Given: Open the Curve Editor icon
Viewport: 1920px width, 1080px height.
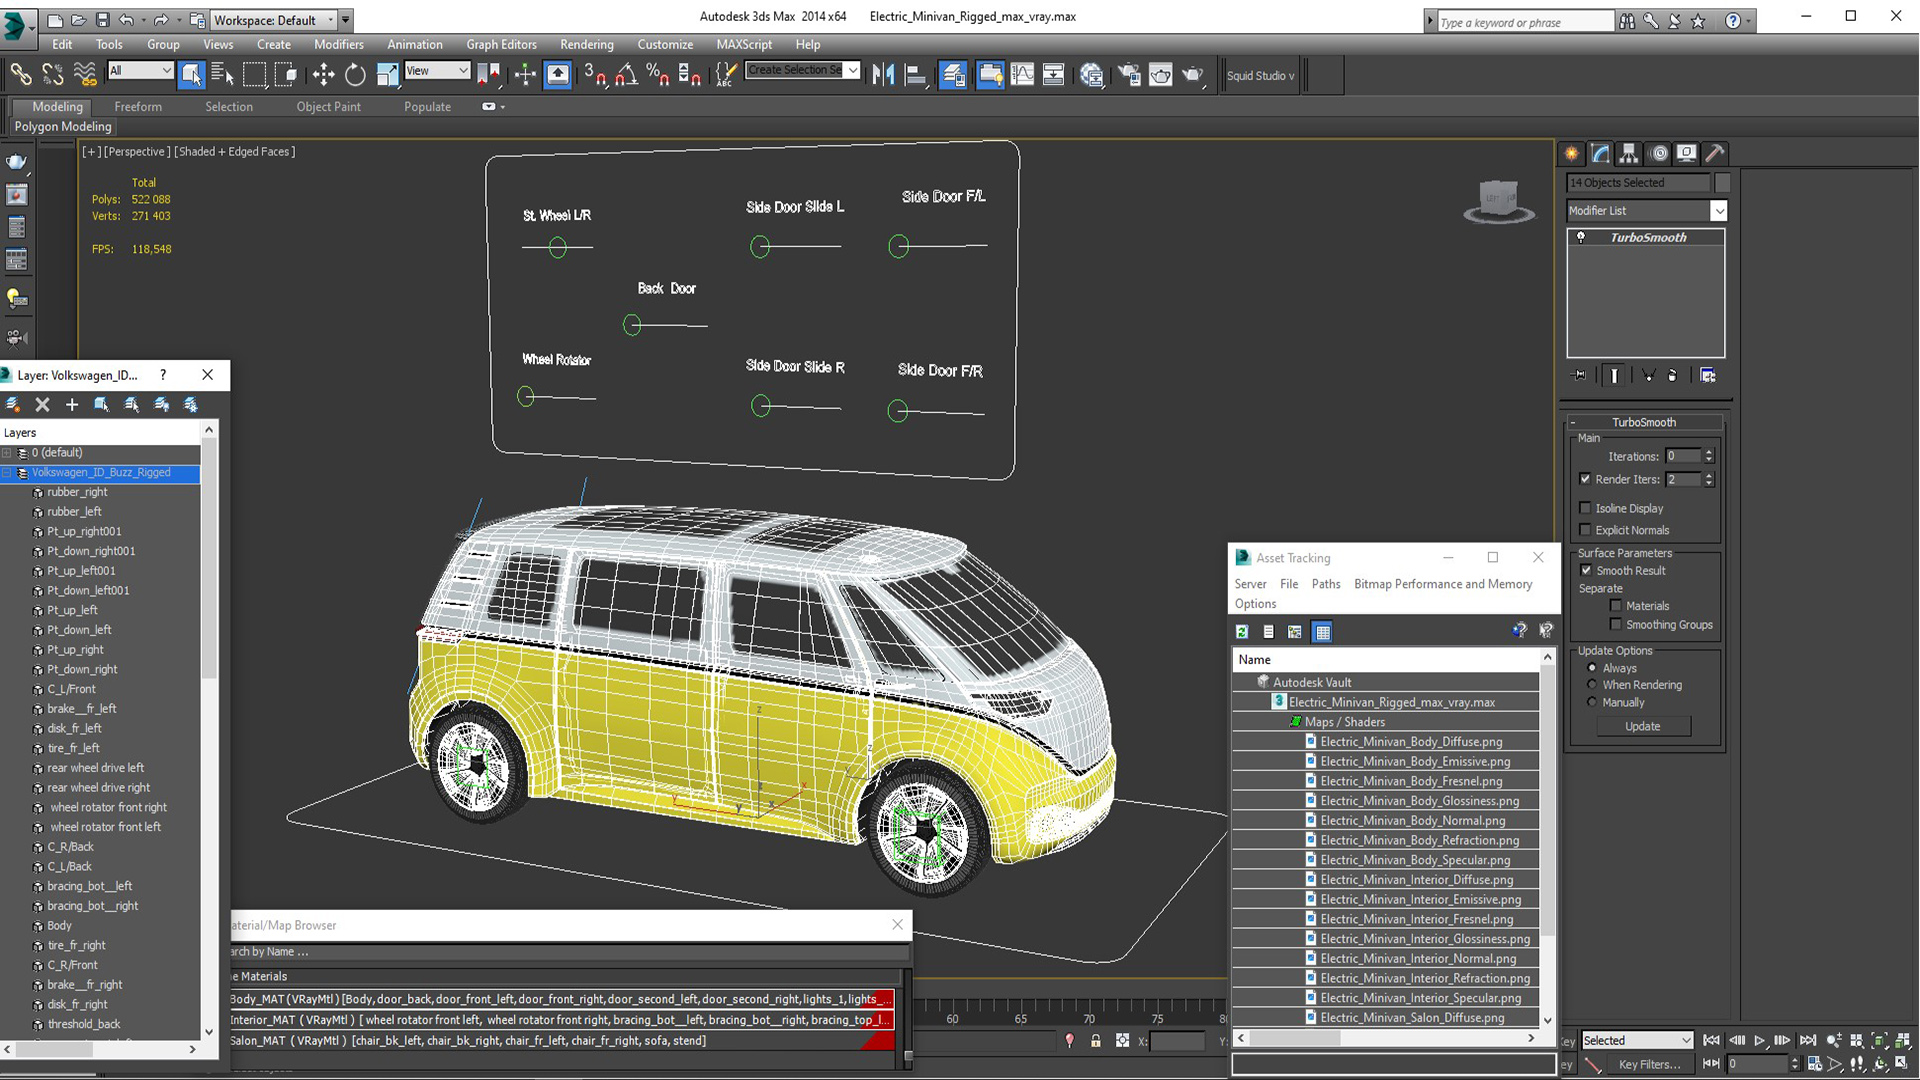Looking at the screenshot, I should click(x=1022, y=74).
